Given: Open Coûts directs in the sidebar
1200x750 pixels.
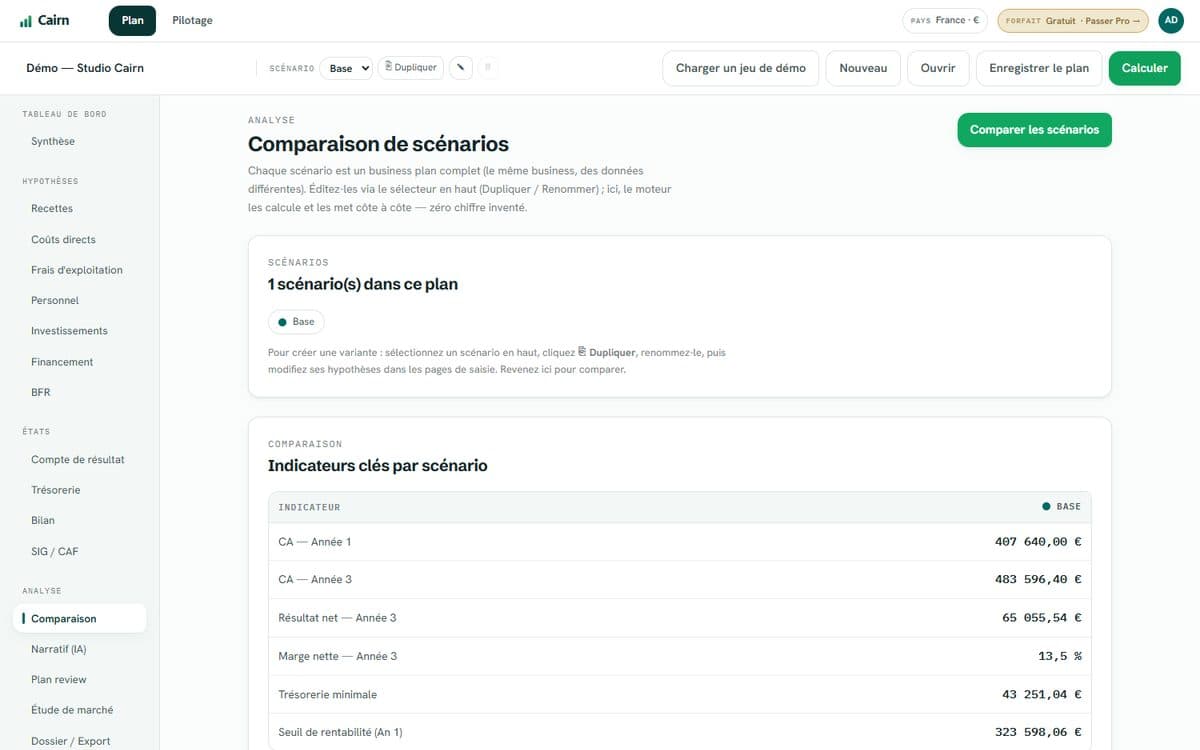Looking at the screenshot, I should coord(80,240).
